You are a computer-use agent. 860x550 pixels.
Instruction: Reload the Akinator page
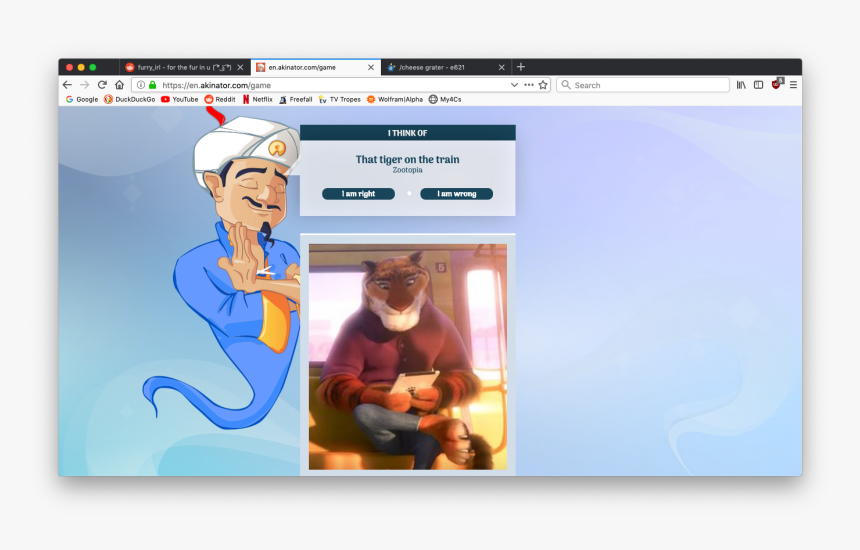click(x=102, y=85)
